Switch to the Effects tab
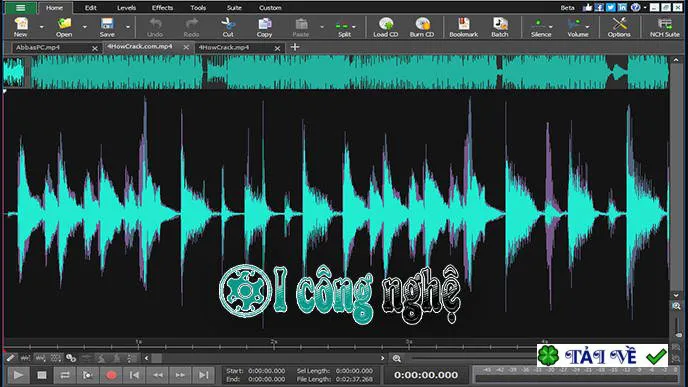The width and height of the screenshot is (688, 387). 162,8
